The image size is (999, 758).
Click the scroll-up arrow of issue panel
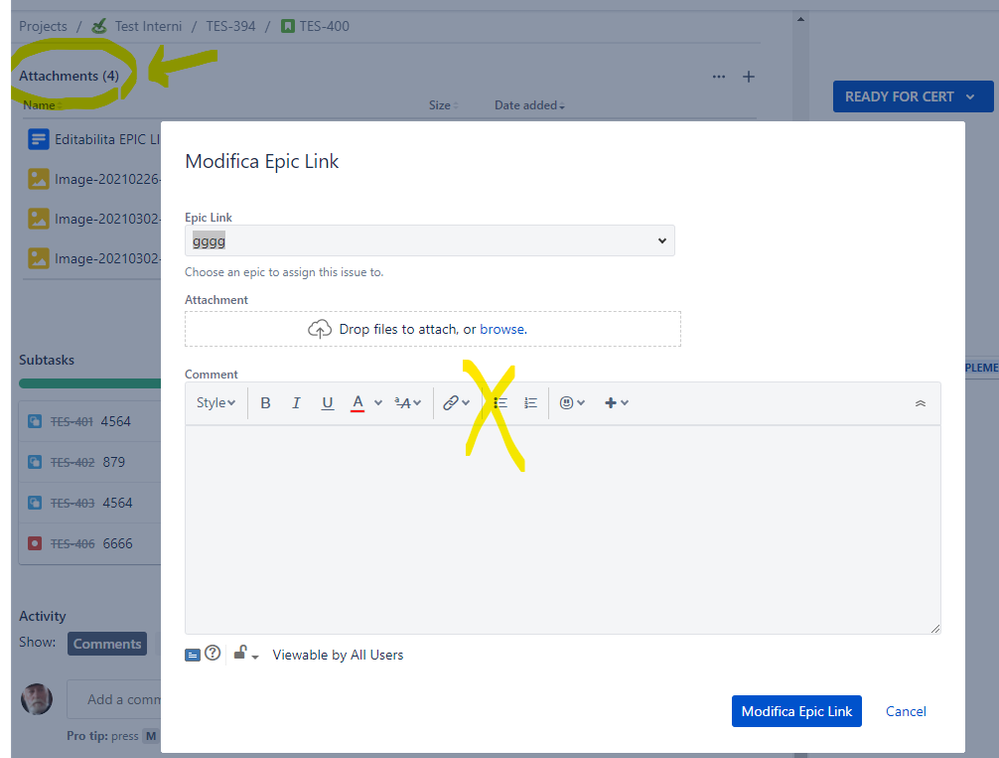pyautogui.click(x=801, y=19)
